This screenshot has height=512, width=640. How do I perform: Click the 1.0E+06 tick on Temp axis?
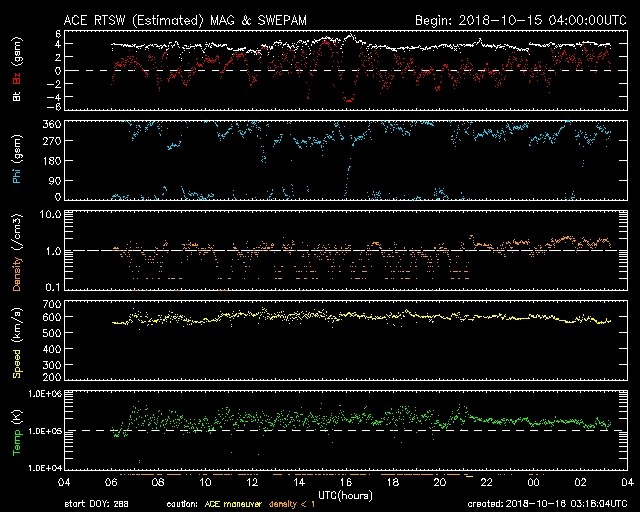(x=36, y=393)
